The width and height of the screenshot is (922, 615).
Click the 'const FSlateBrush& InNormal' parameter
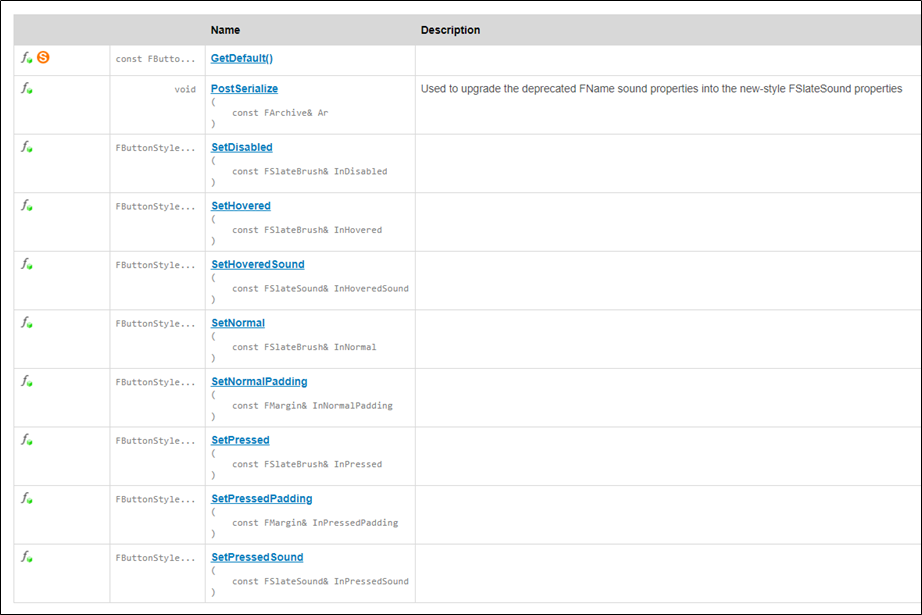[304, 347]
